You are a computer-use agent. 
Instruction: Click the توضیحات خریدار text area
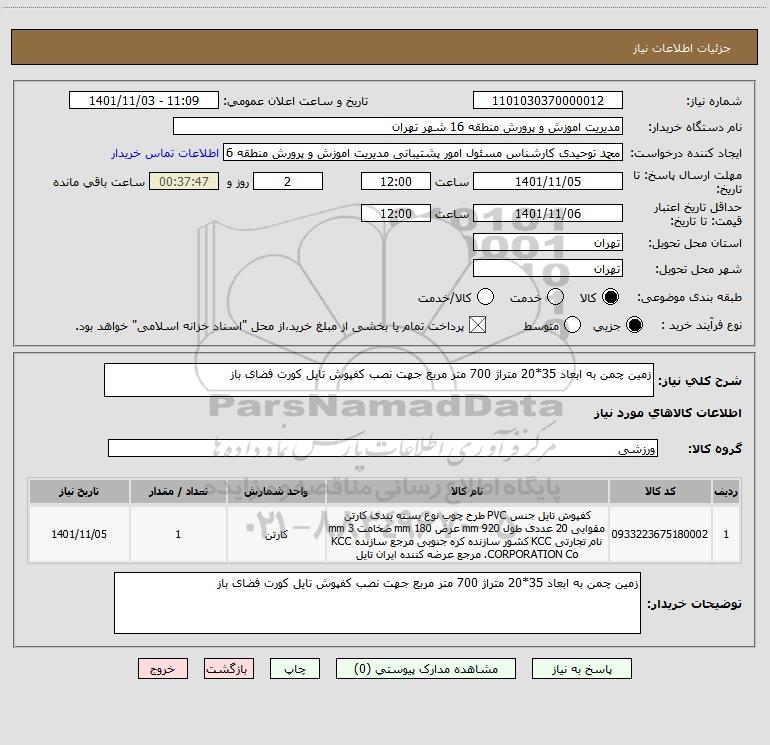pos(377,603)
